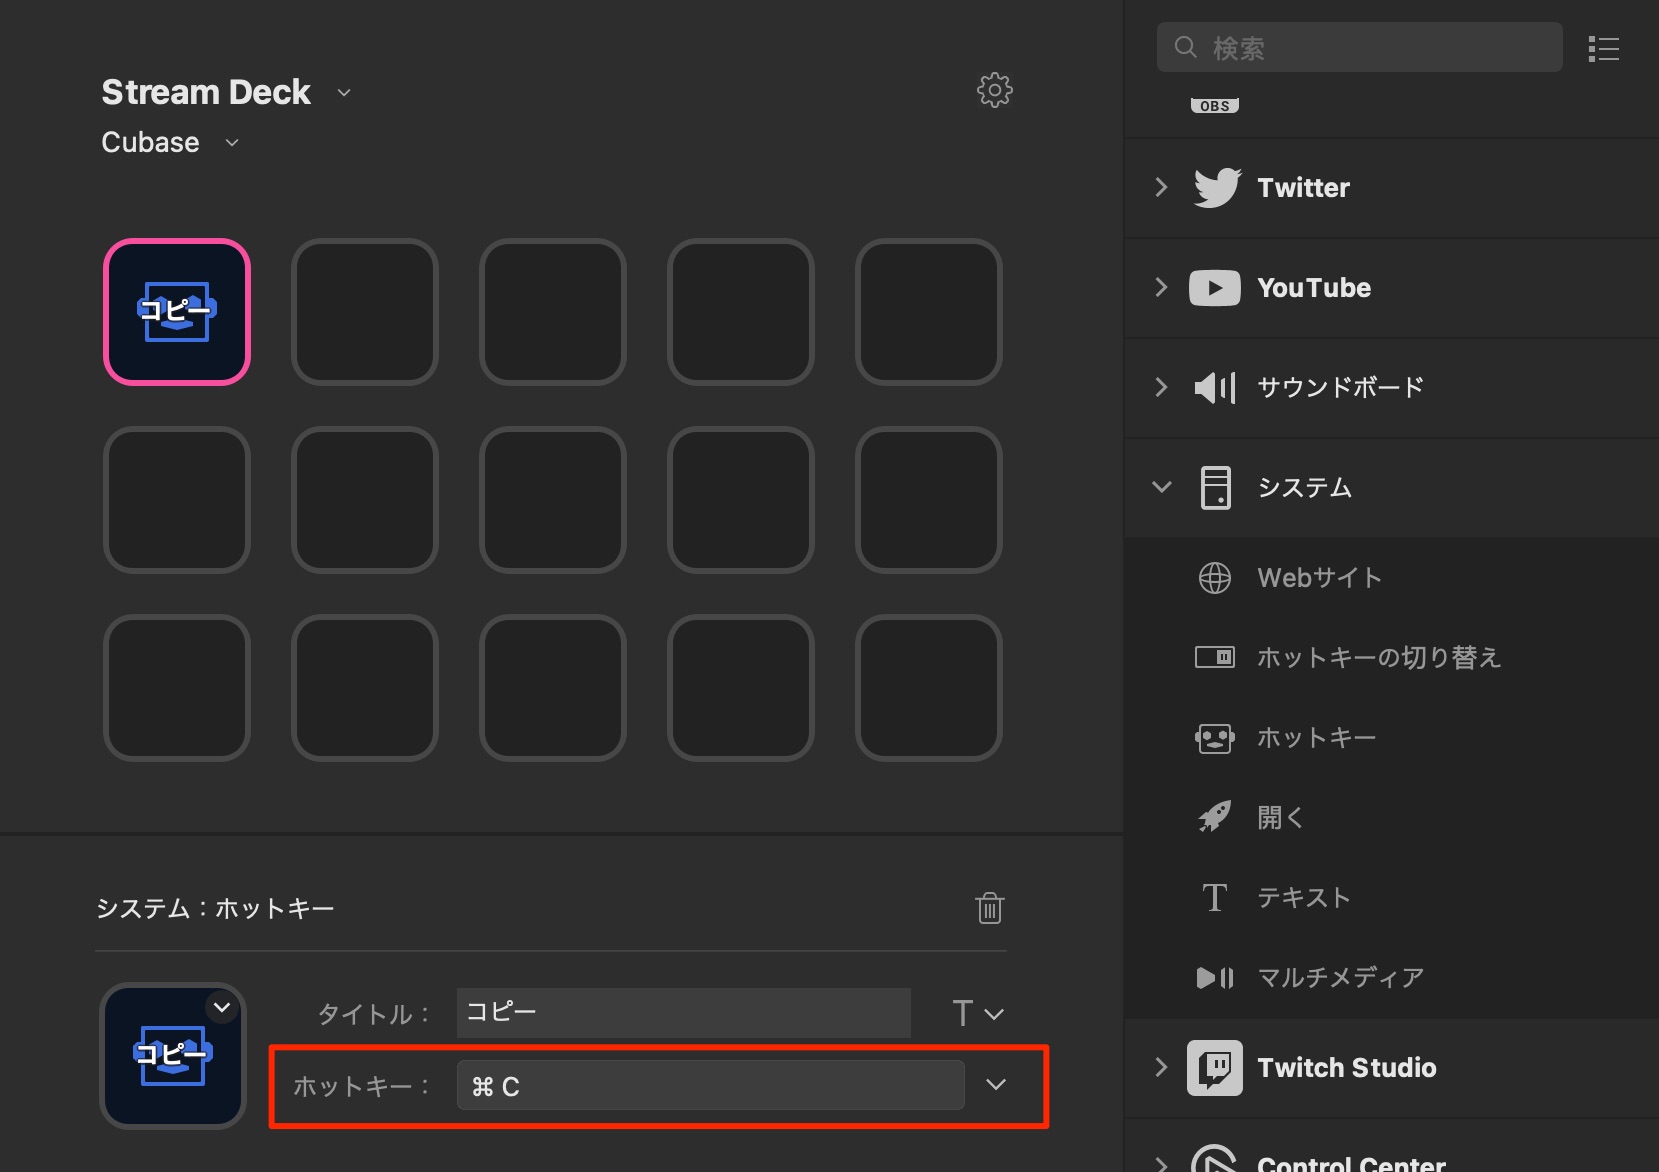Image resolution: width=1659 pixels, height=1172 pixels.
Task: Open the Cubase profile dropdown
Action: 232,143
